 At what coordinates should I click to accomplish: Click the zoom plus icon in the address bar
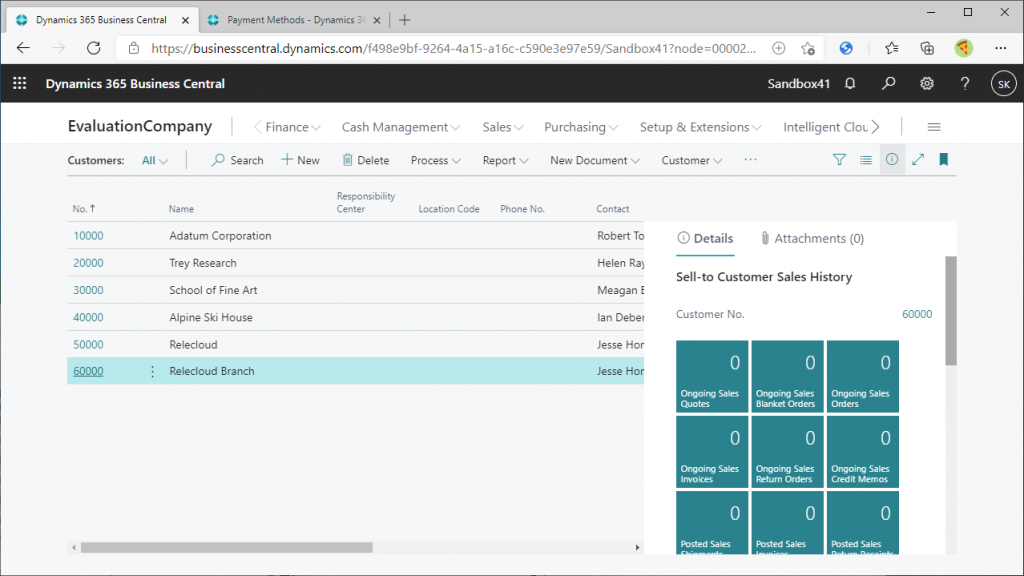tap(778, 48)
